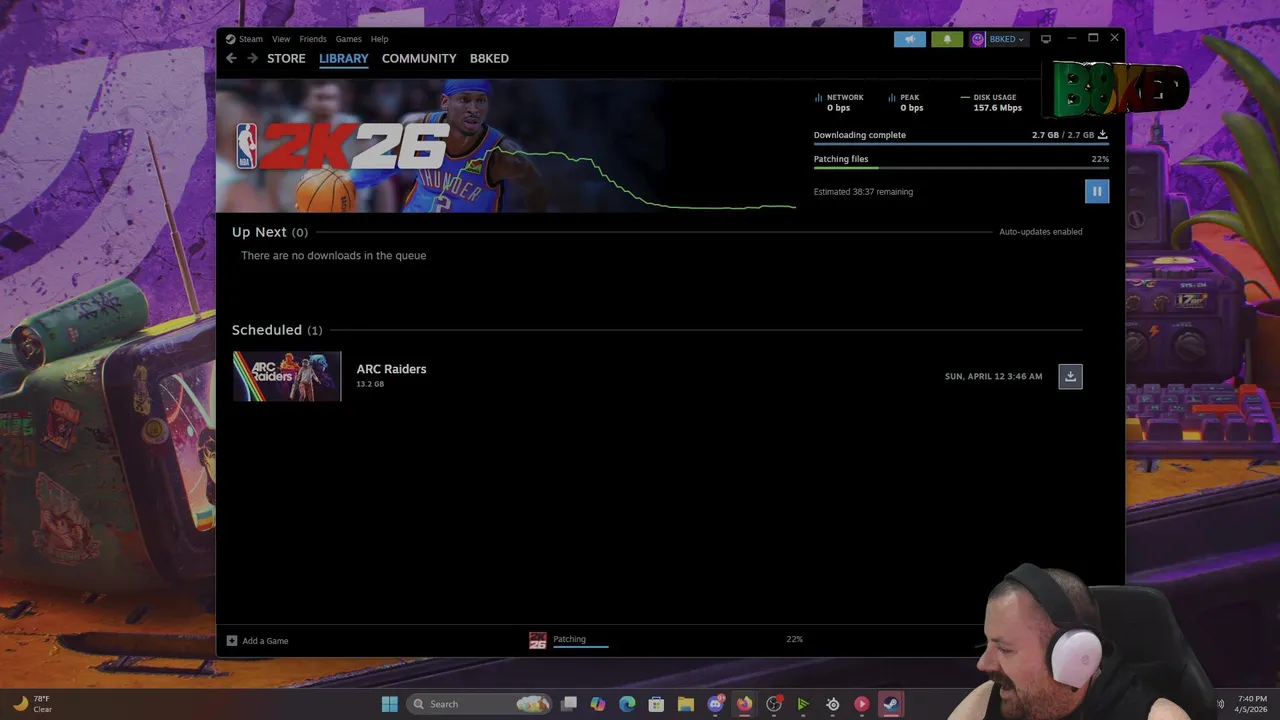Open SteelSeries app from the taskbar
Screen dimensions: 1280x720
832,704
